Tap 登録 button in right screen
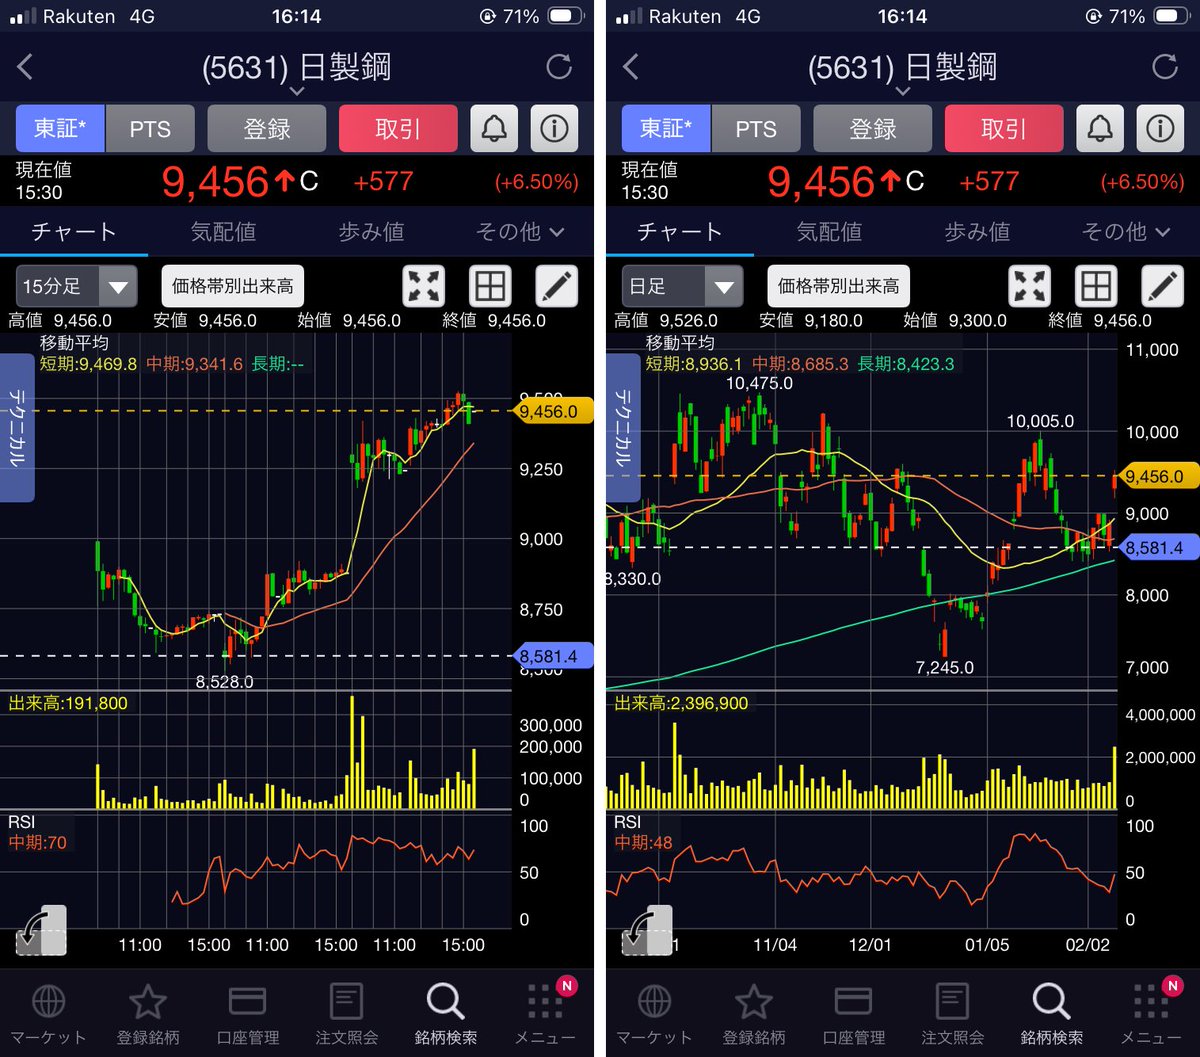The height and width of the screenshot is (1057, 1200). coord(873,128)
